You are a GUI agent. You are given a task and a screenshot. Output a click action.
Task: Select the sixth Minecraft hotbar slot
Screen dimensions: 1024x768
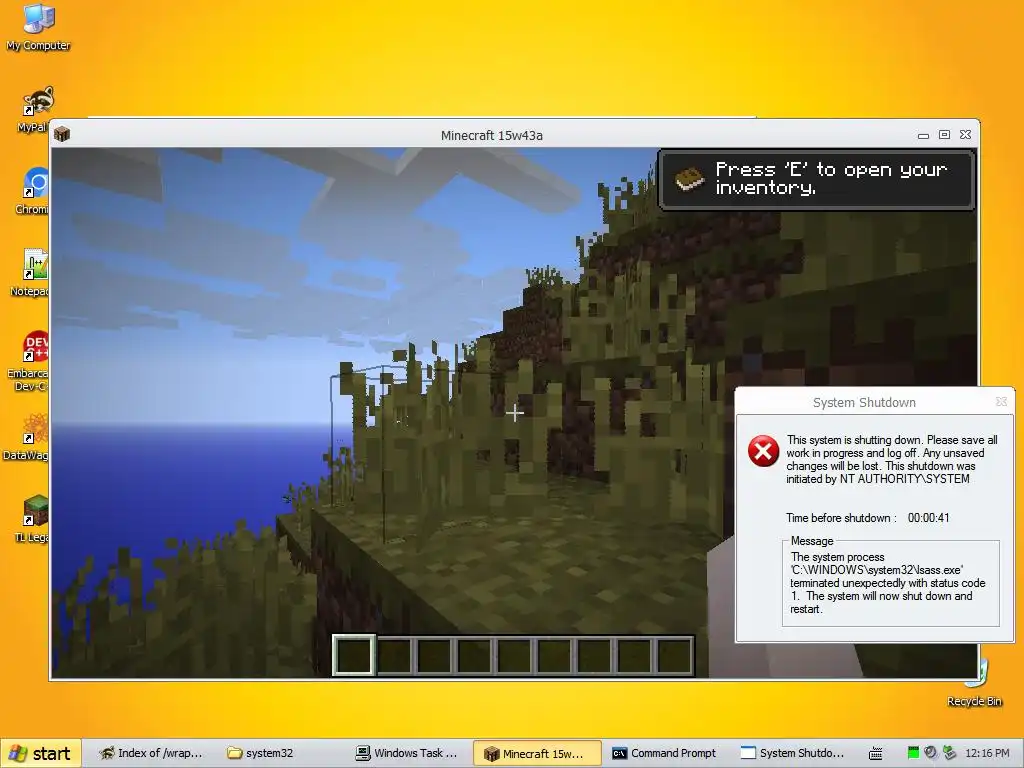coord(554,655)
